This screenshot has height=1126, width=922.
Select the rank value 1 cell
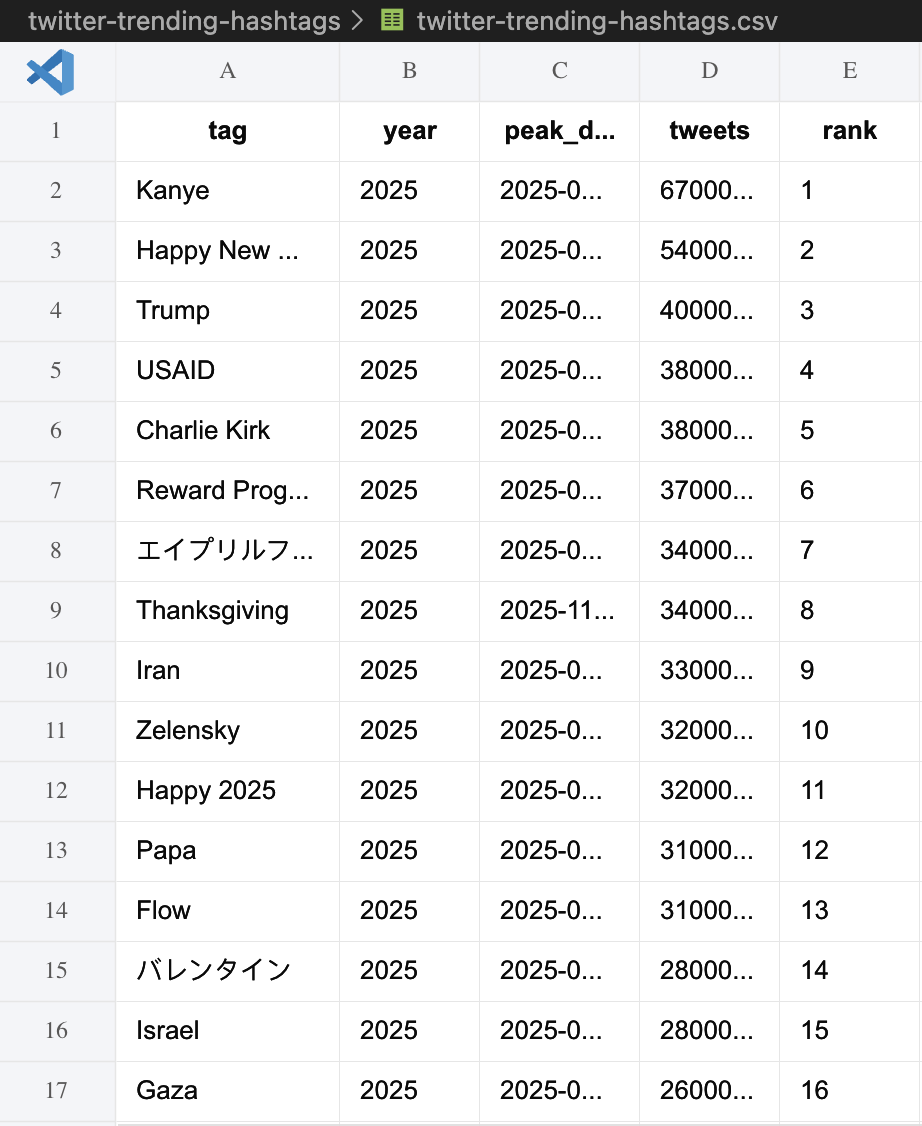tap(849, 191)
